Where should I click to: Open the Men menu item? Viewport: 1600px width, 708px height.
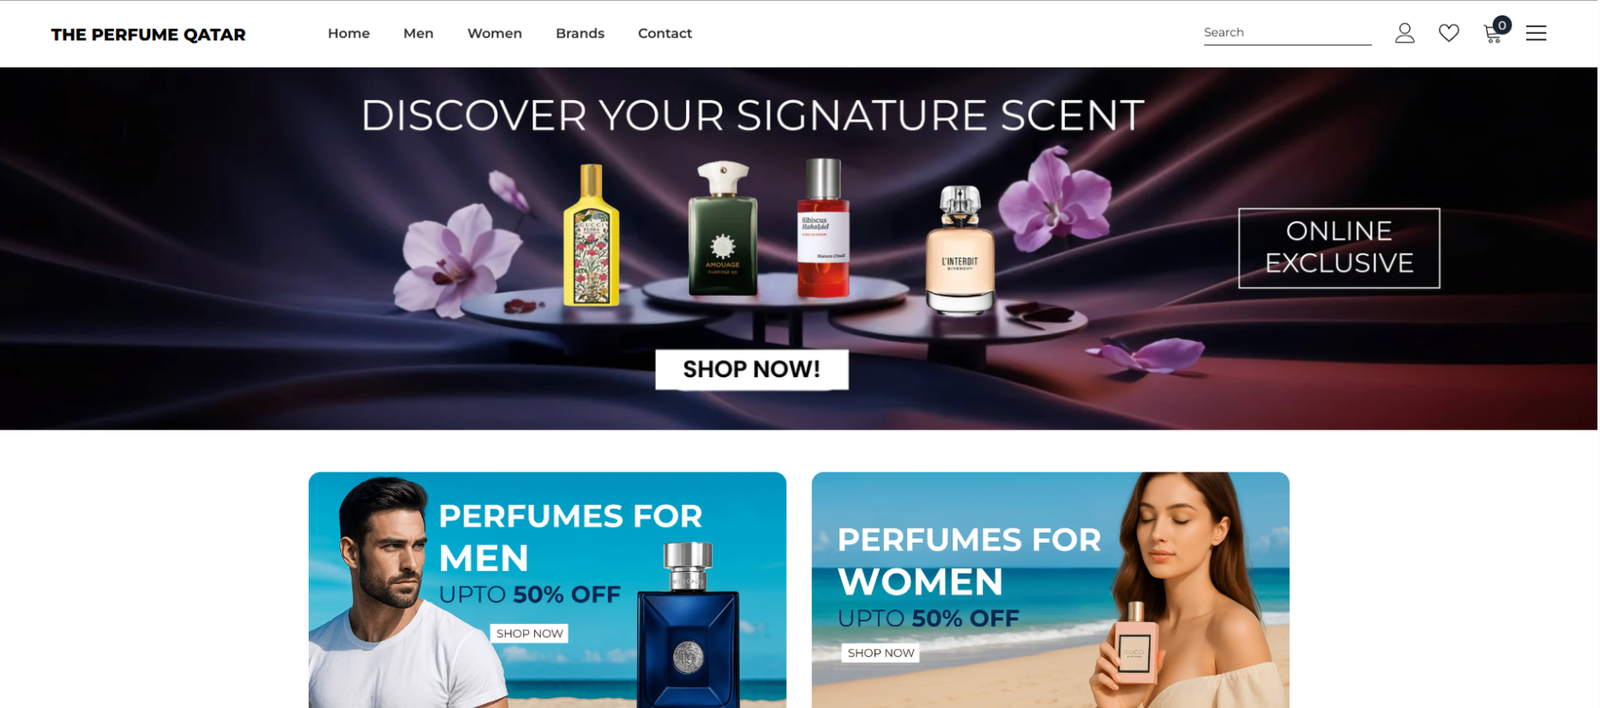[x=418, y=33]
